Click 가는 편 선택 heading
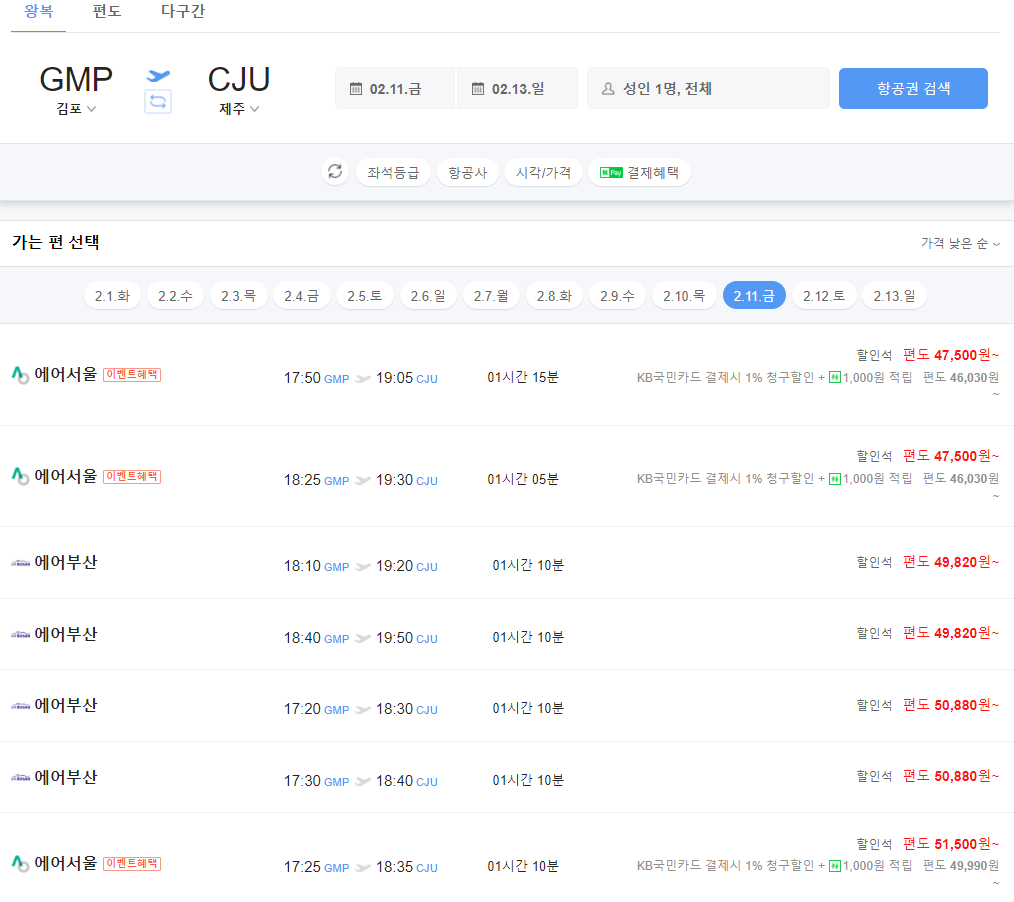The width and height of the screenshot is (1014, 902). (x=56, y=242)
